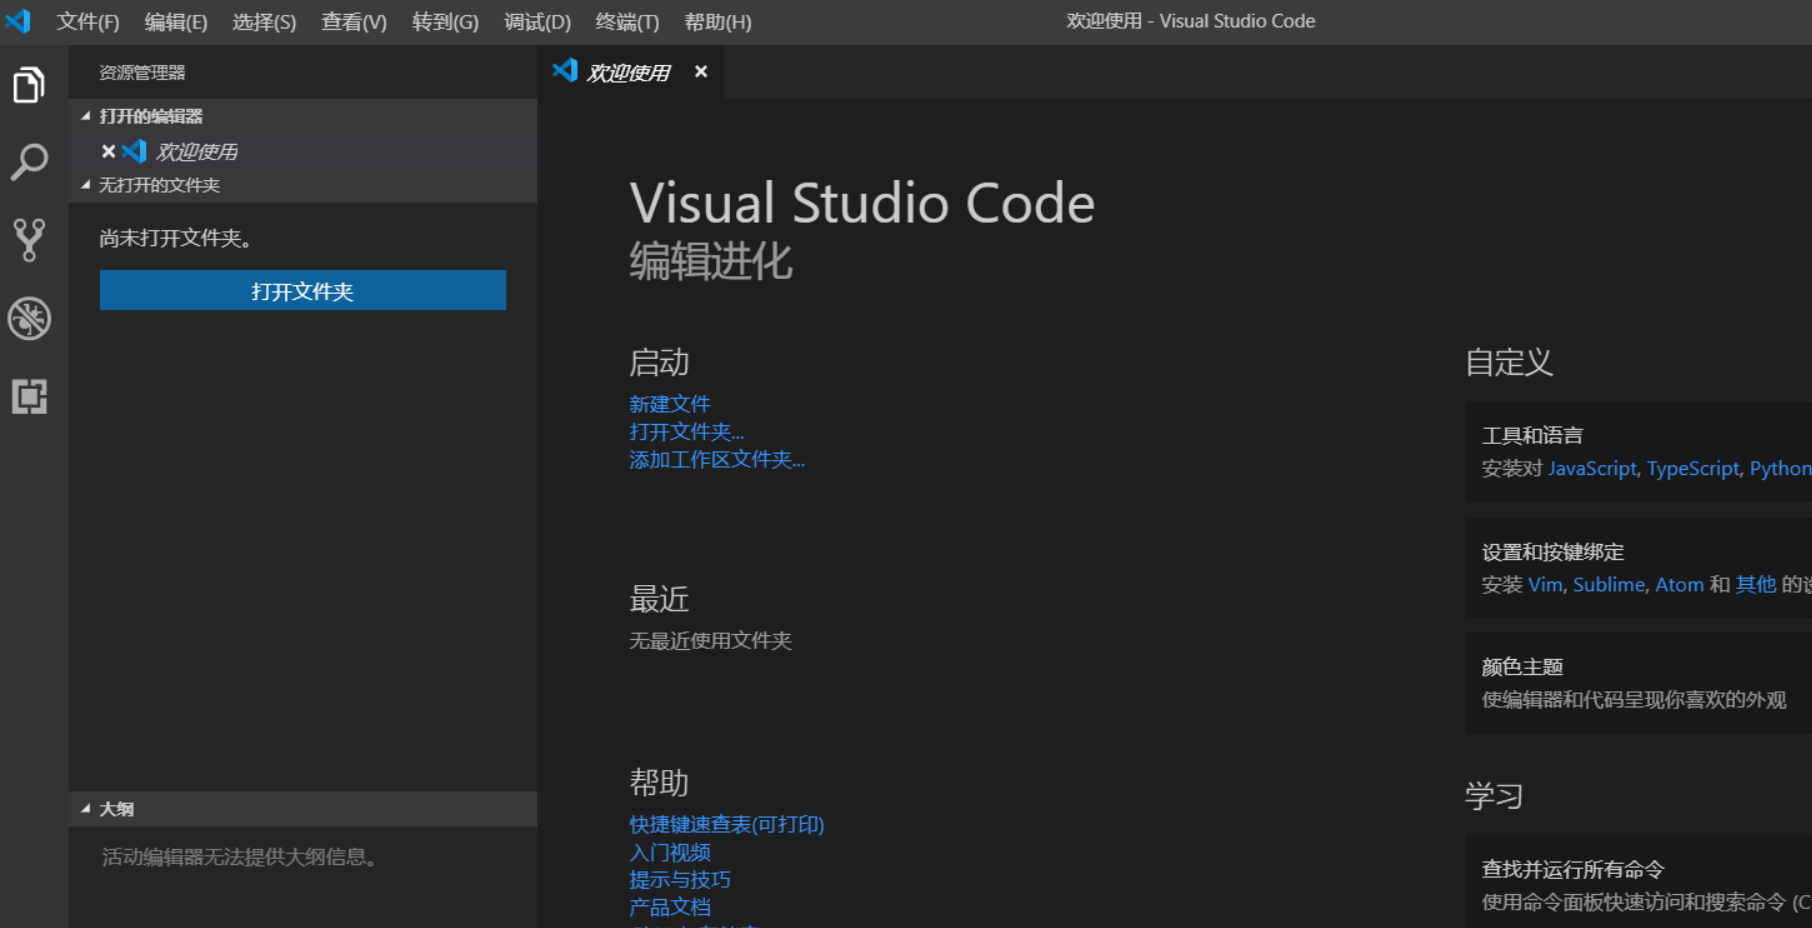
Task: Install JavaScript language support link
Action: (x=1593, y=469)
